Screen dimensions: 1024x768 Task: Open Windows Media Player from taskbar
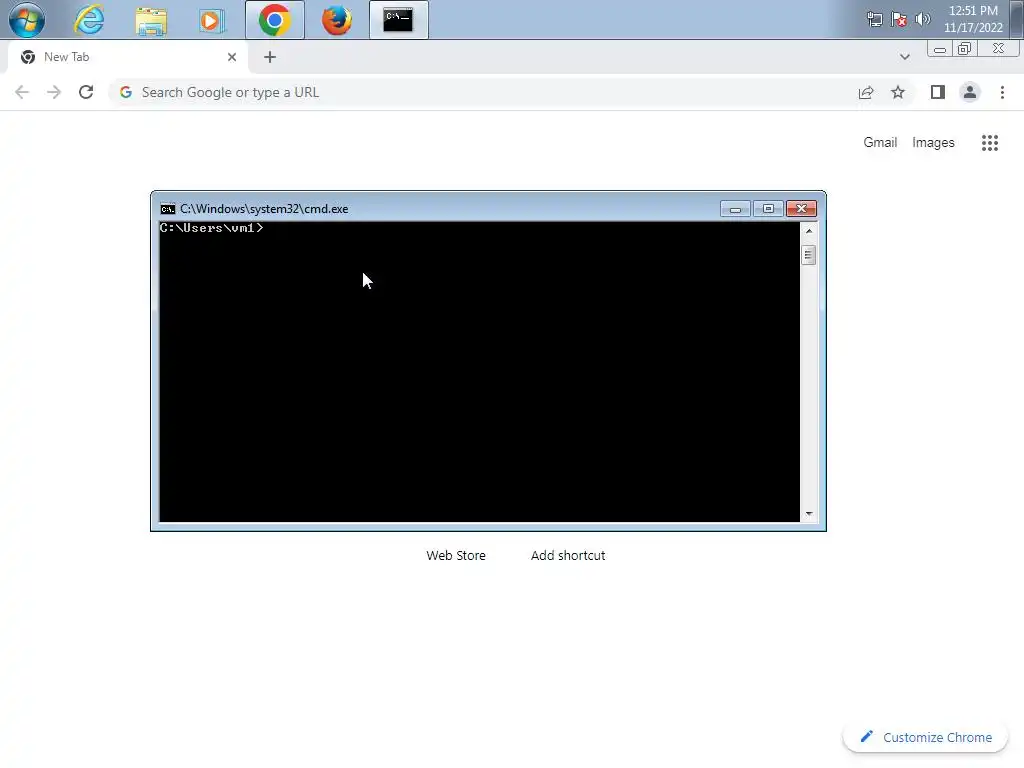[212, 20]
